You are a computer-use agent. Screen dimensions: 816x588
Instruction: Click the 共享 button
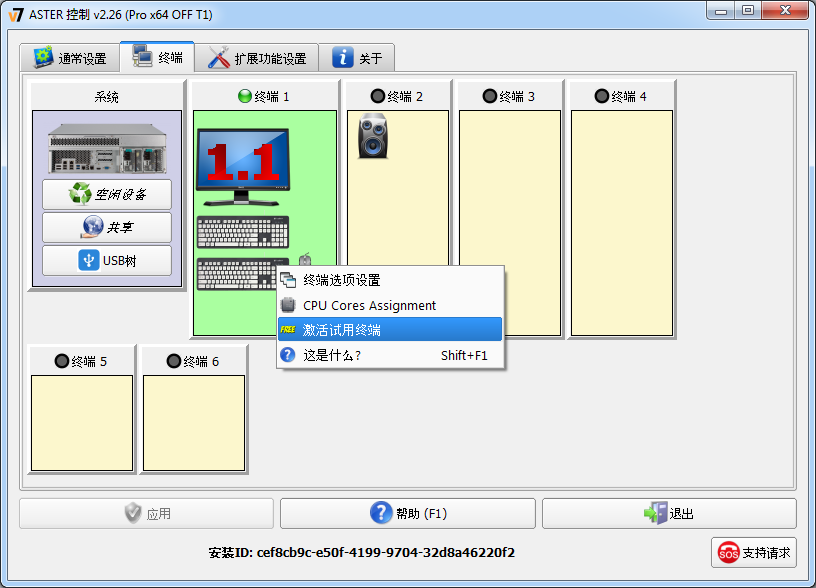[107, 227]
